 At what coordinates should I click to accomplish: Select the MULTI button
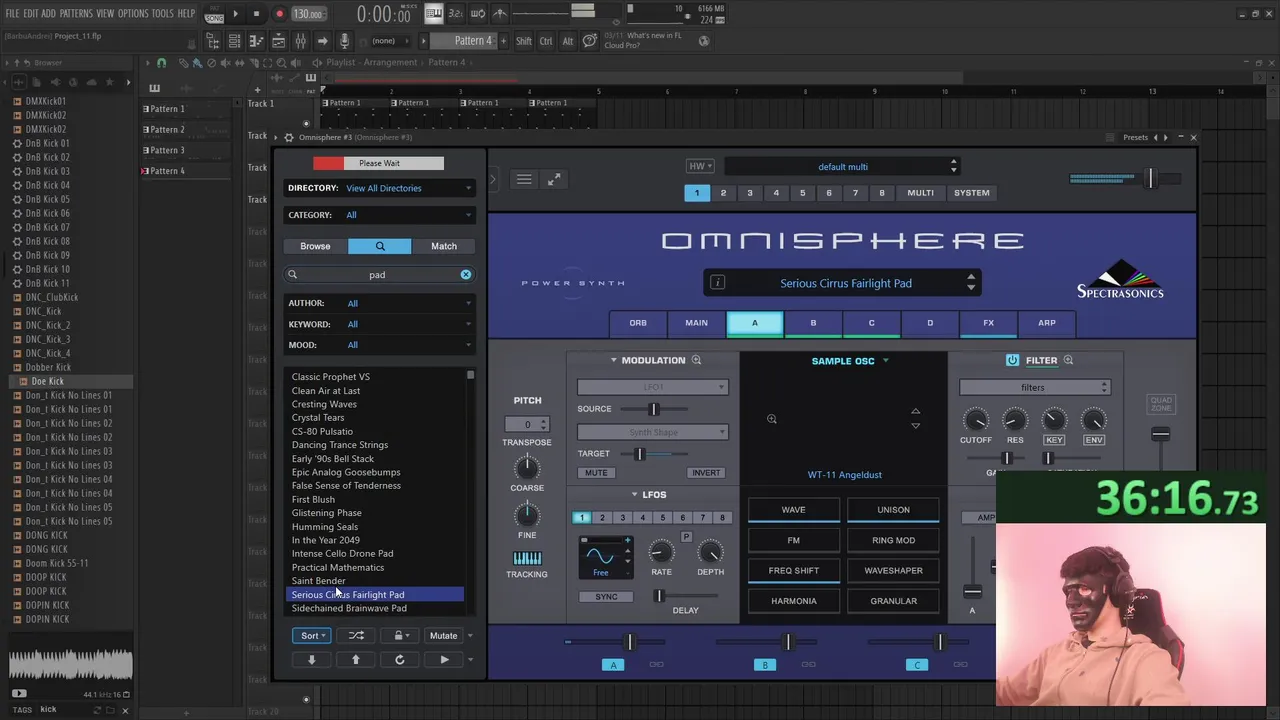click(920, 193)
